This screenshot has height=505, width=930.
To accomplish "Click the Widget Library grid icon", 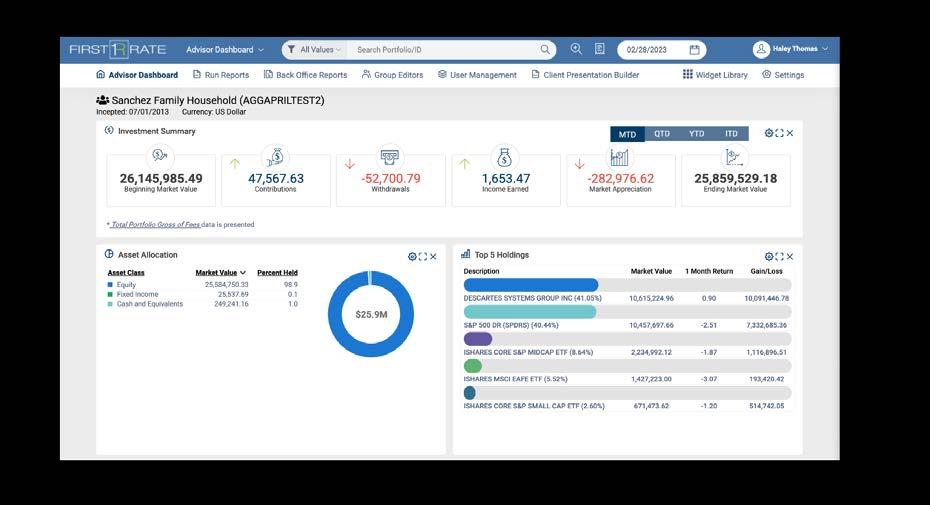I will tap(687, 74).
